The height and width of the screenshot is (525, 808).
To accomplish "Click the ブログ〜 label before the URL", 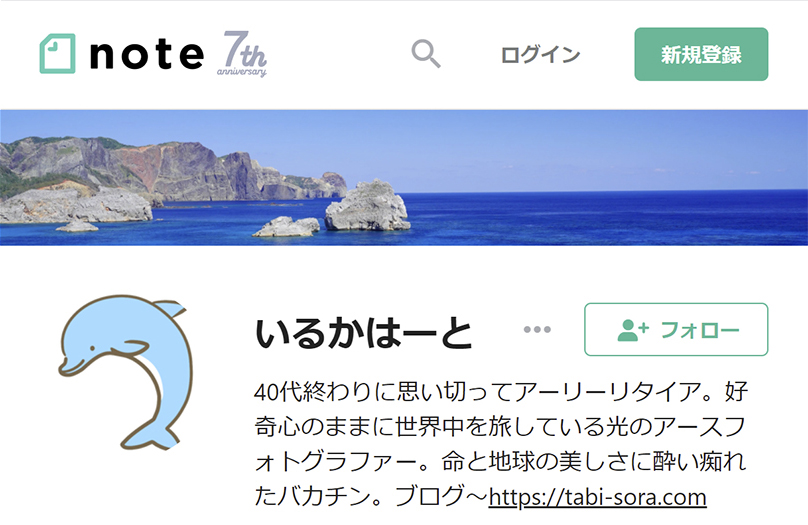I will pos(442,497).
